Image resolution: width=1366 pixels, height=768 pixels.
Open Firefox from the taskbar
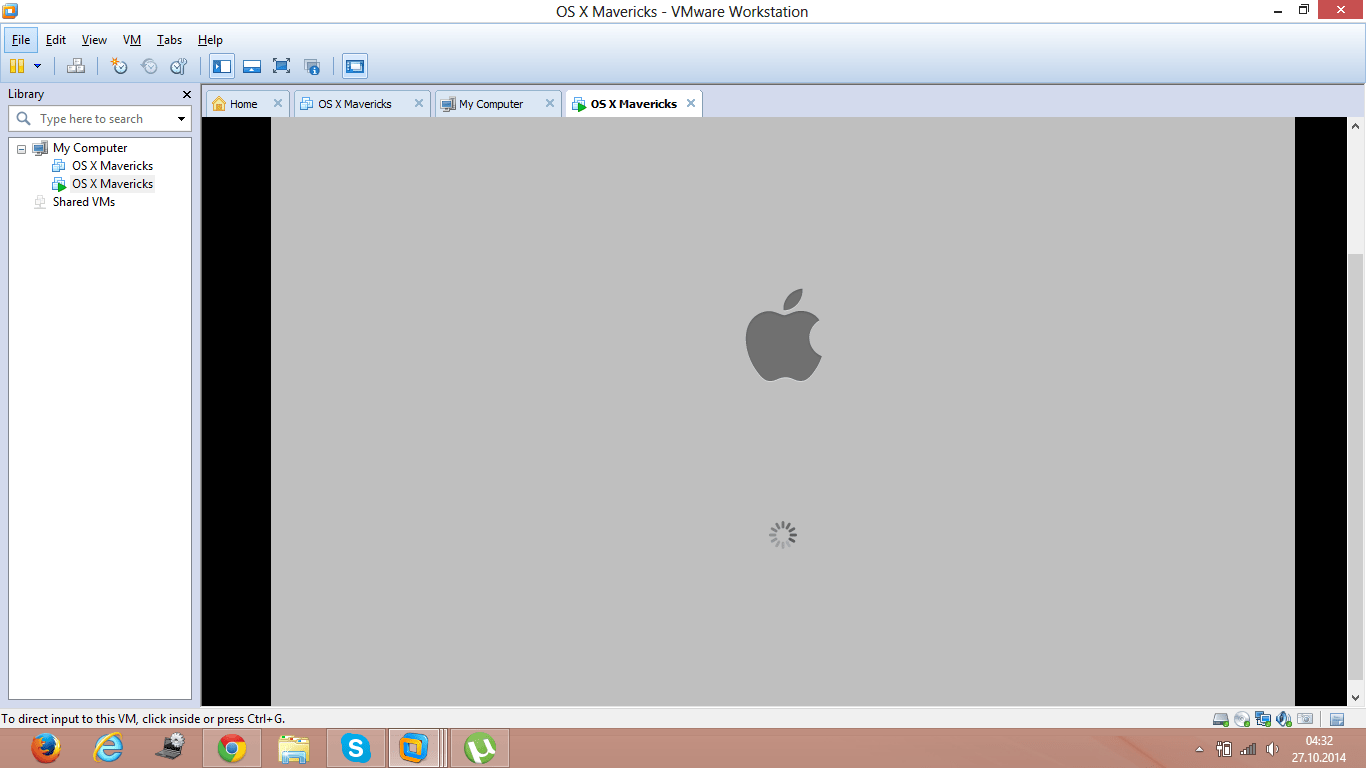tap(46, 748)
